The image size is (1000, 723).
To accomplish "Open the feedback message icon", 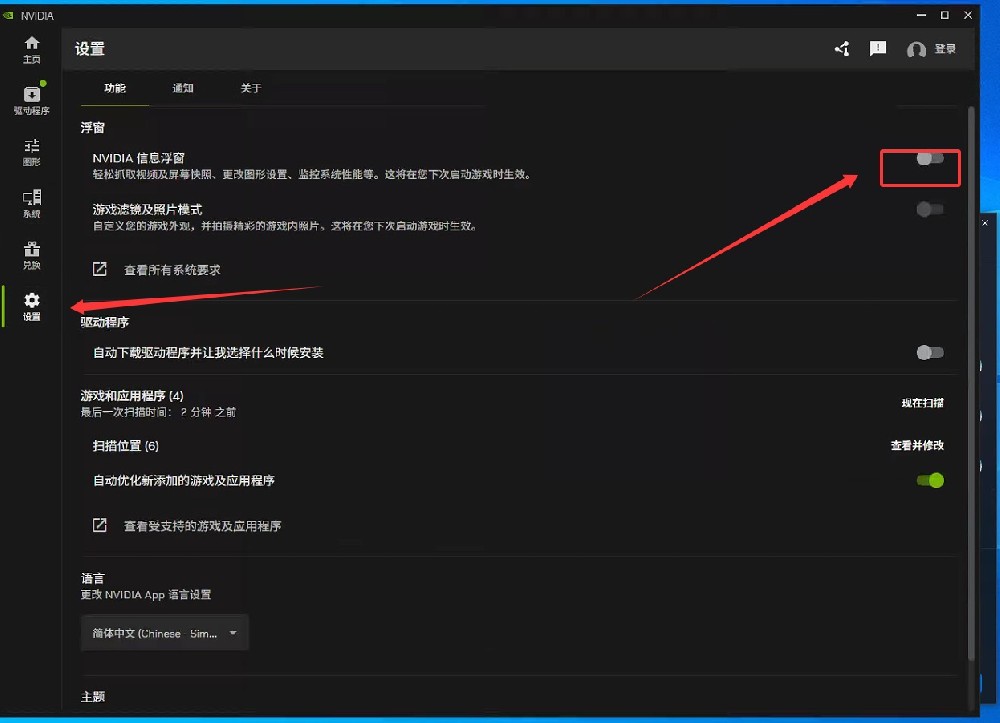I will coord(878,49).
